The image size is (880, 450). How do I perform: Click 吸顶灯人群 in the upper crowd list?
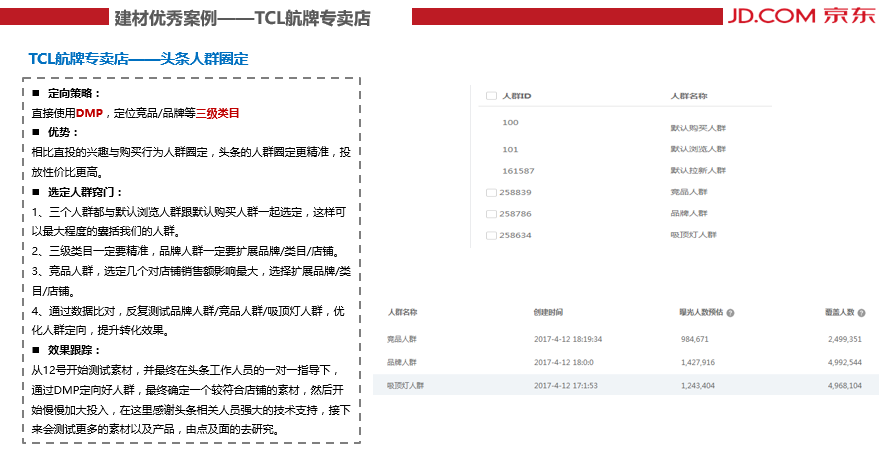pyautogui.click(x=694, y=235)
